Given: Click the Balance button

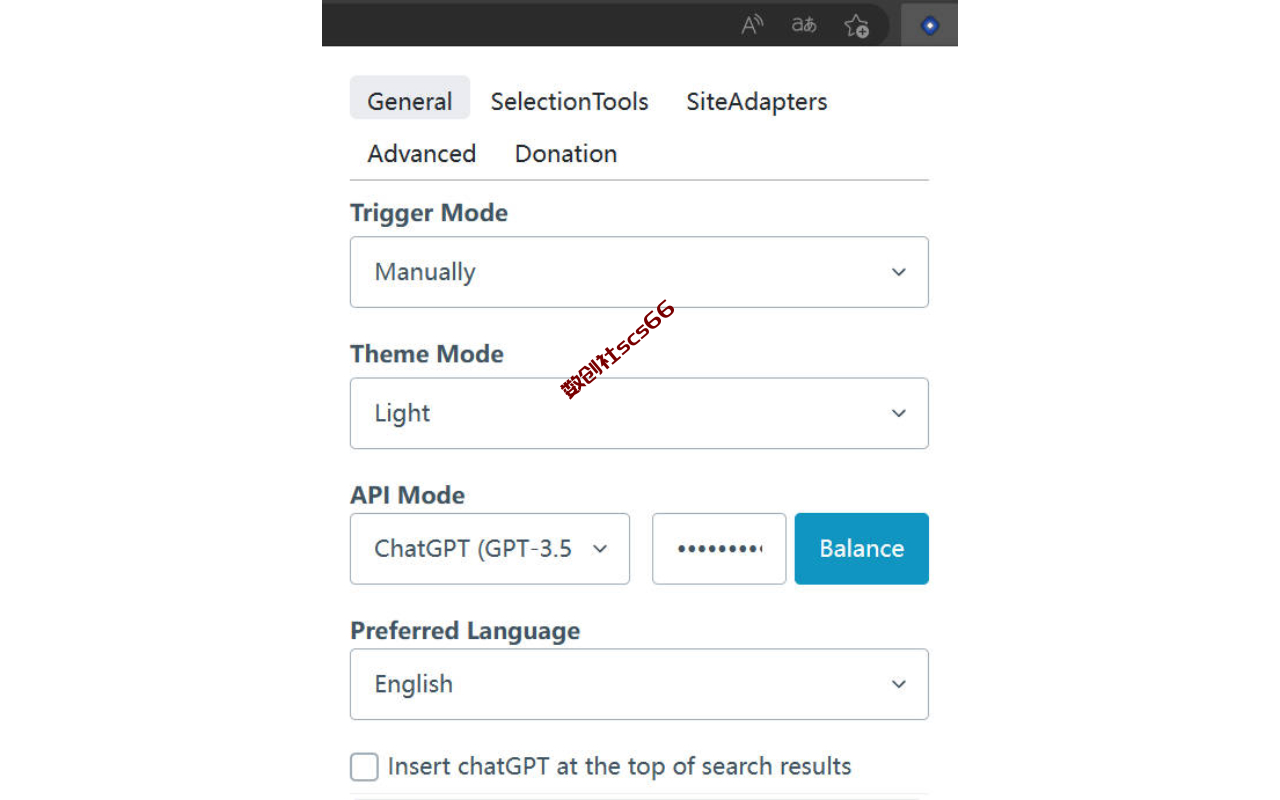Looking at the screenshot, I should (x=862, y=549).
